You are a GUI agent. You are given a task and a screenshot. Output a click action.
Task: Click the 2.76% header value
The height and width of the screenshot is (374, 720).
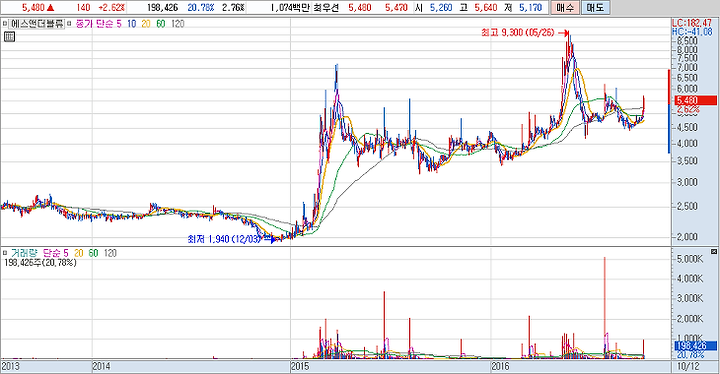pos(234,8)
